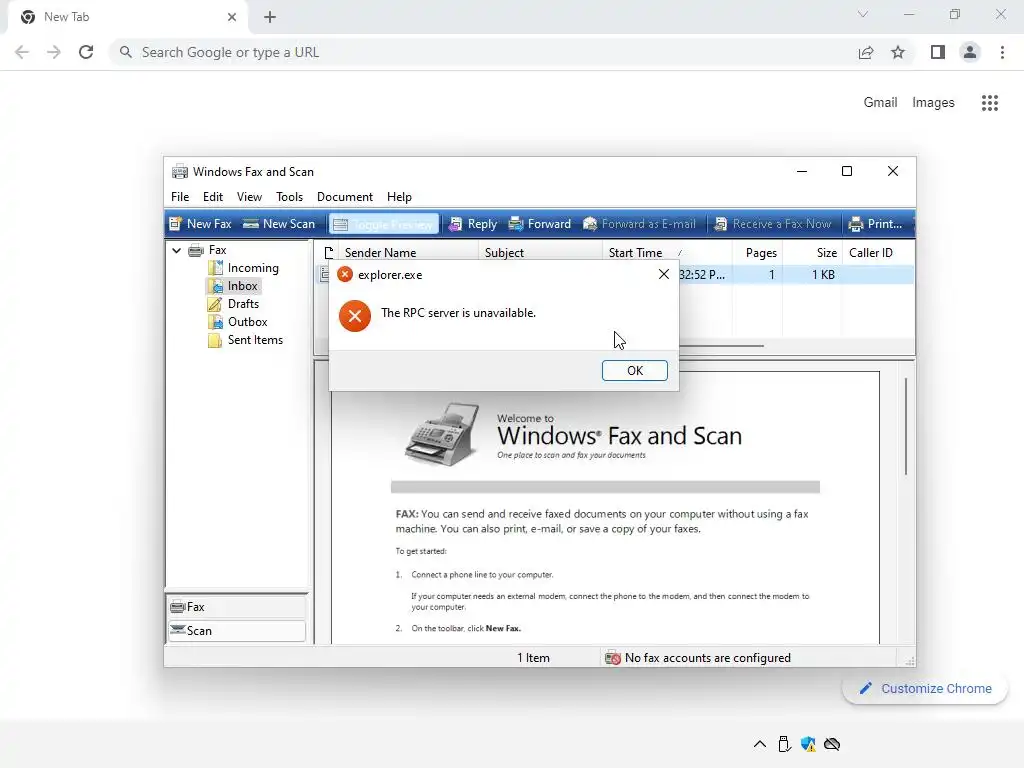
Task: Toggle the preview pane button
Action: click(x=384, y=224)
